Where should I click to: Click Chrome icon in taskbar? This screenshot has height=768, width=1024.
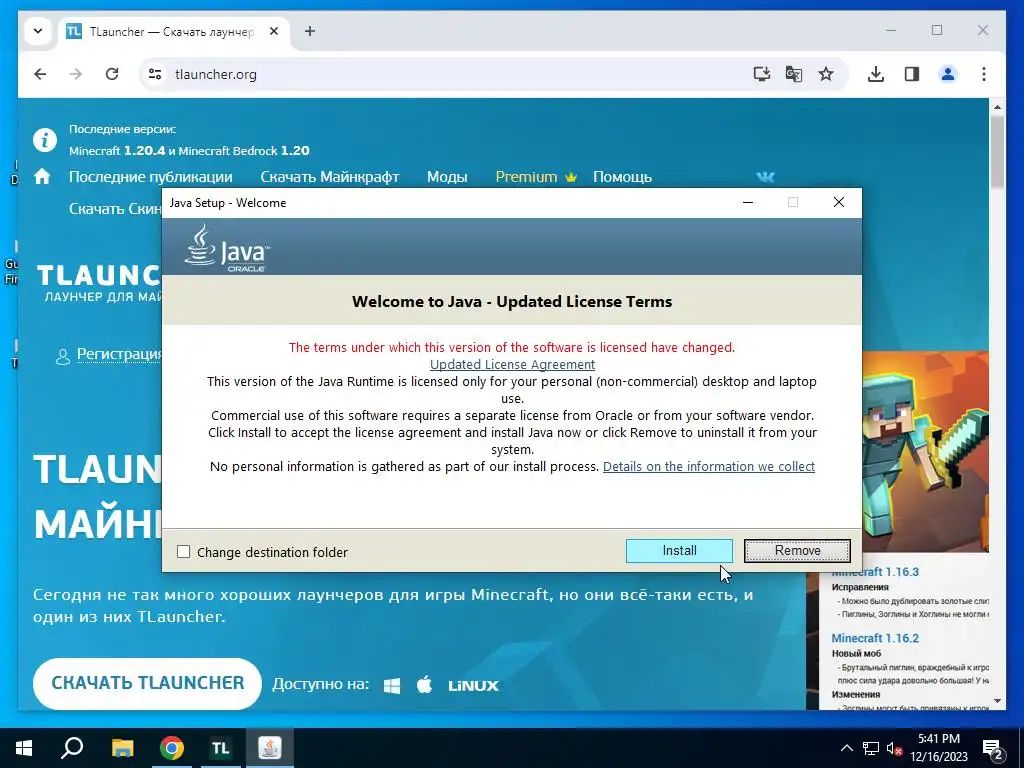tap(172, 748)
